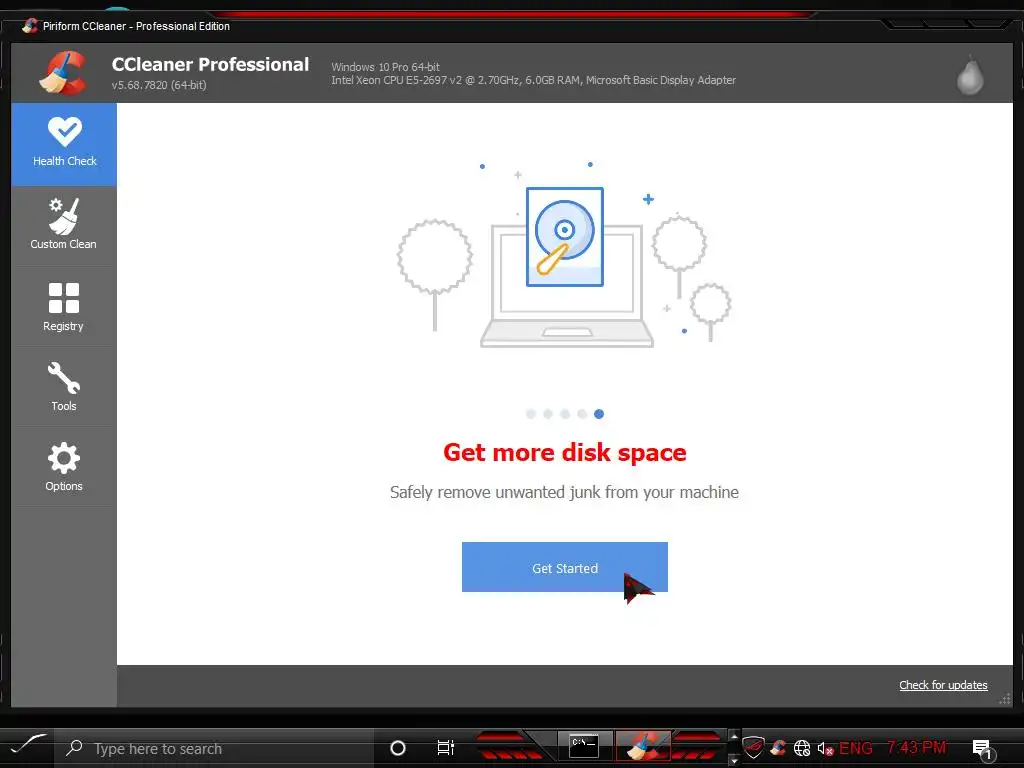
Task: Open the Tools section
Action: (64, 387)
